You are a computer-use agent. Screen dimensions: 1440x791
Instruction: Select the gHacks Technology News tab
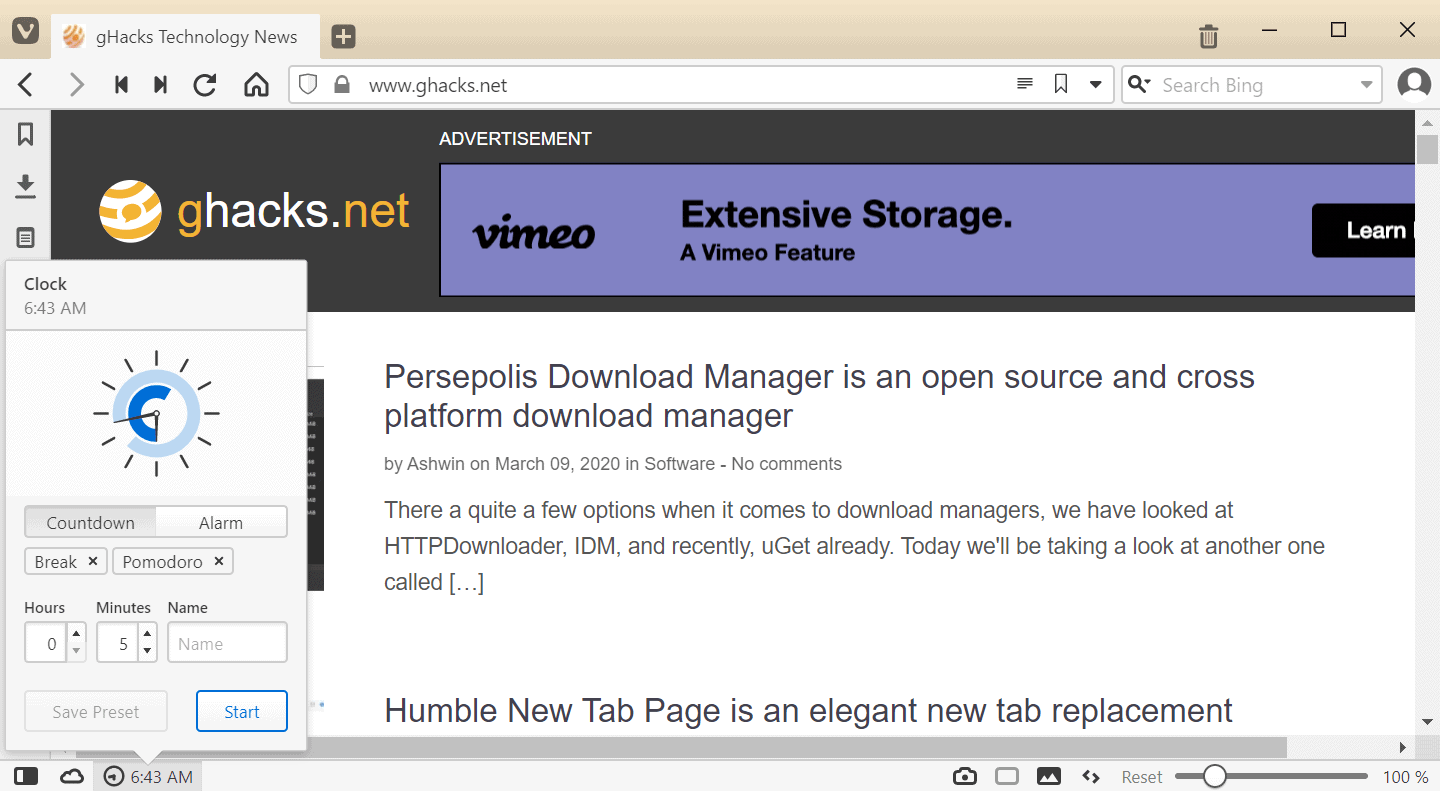click(185, 37)
